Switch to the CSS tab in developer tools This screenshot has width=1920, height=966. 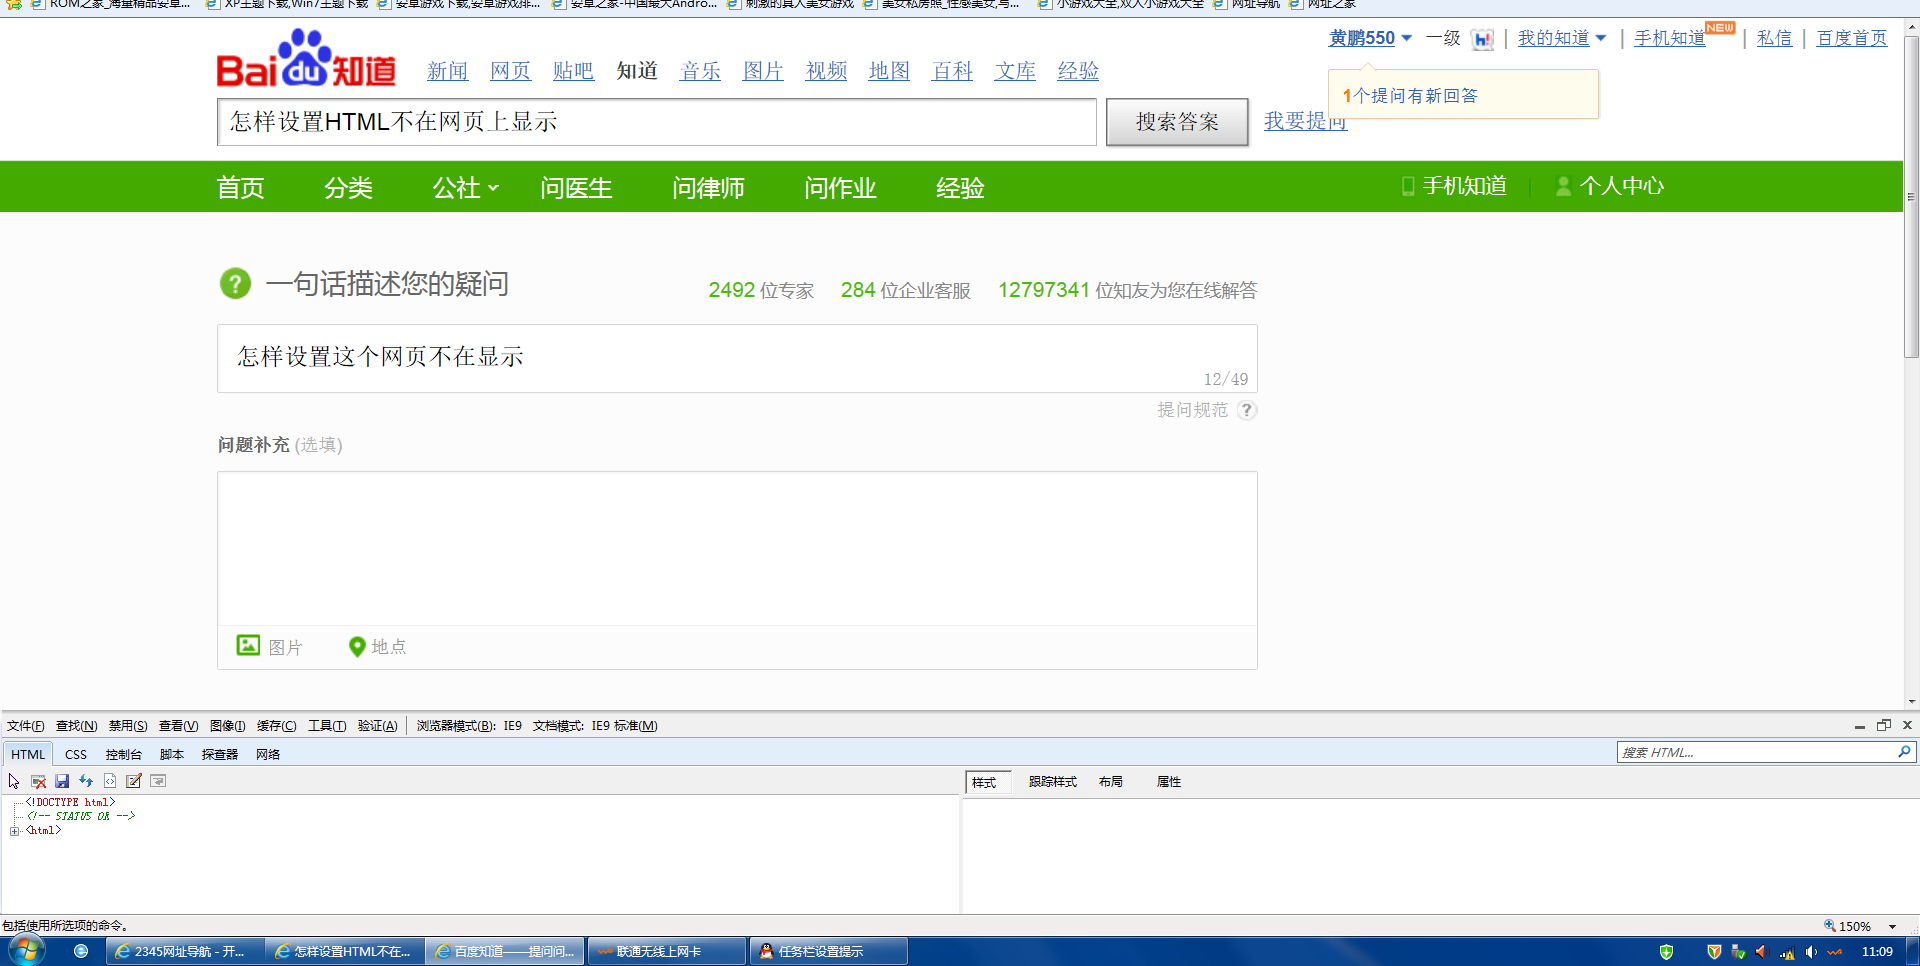[x=74, y=754]
